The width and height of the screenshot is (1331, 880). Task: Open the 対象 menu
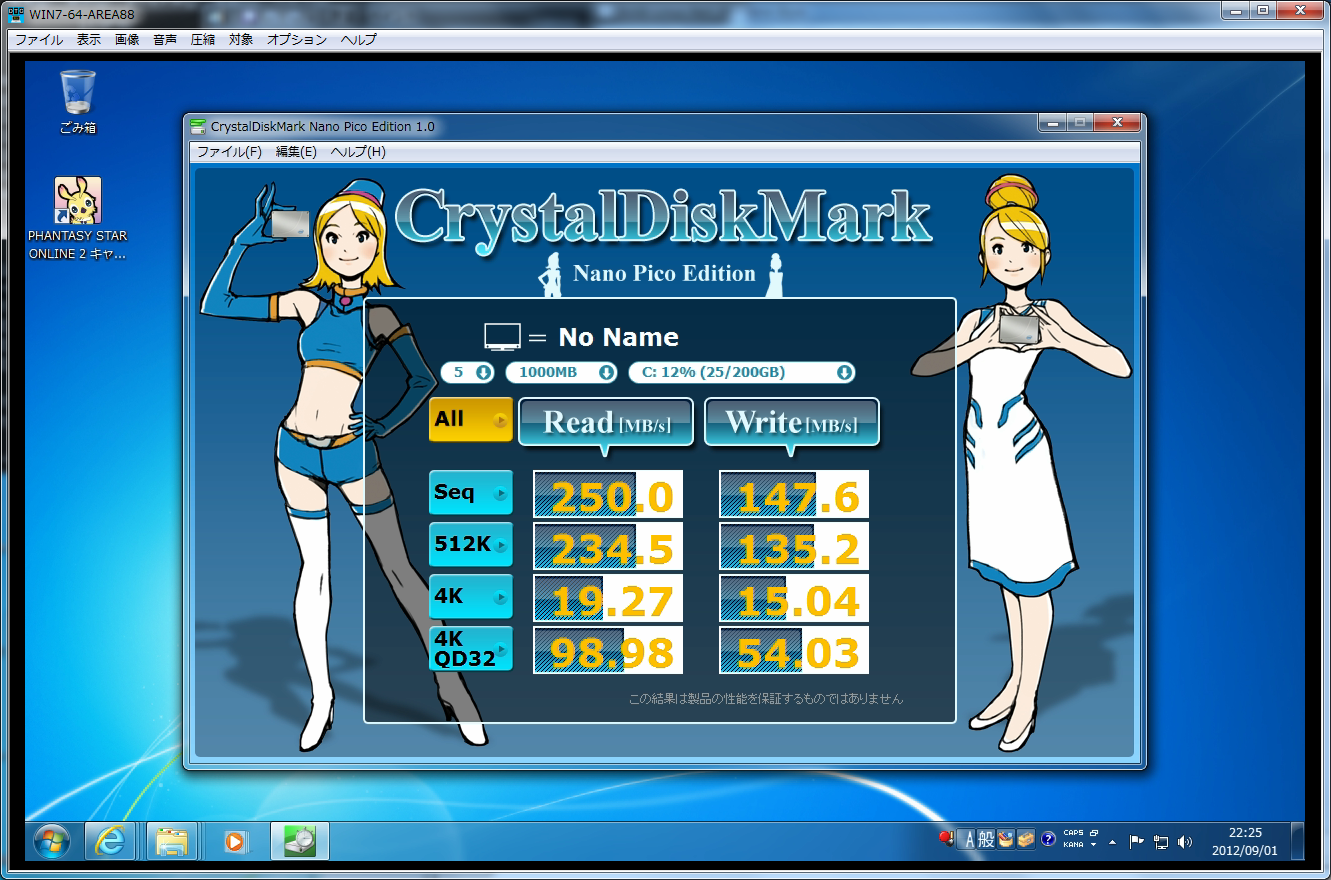click(x=241, y=40)
